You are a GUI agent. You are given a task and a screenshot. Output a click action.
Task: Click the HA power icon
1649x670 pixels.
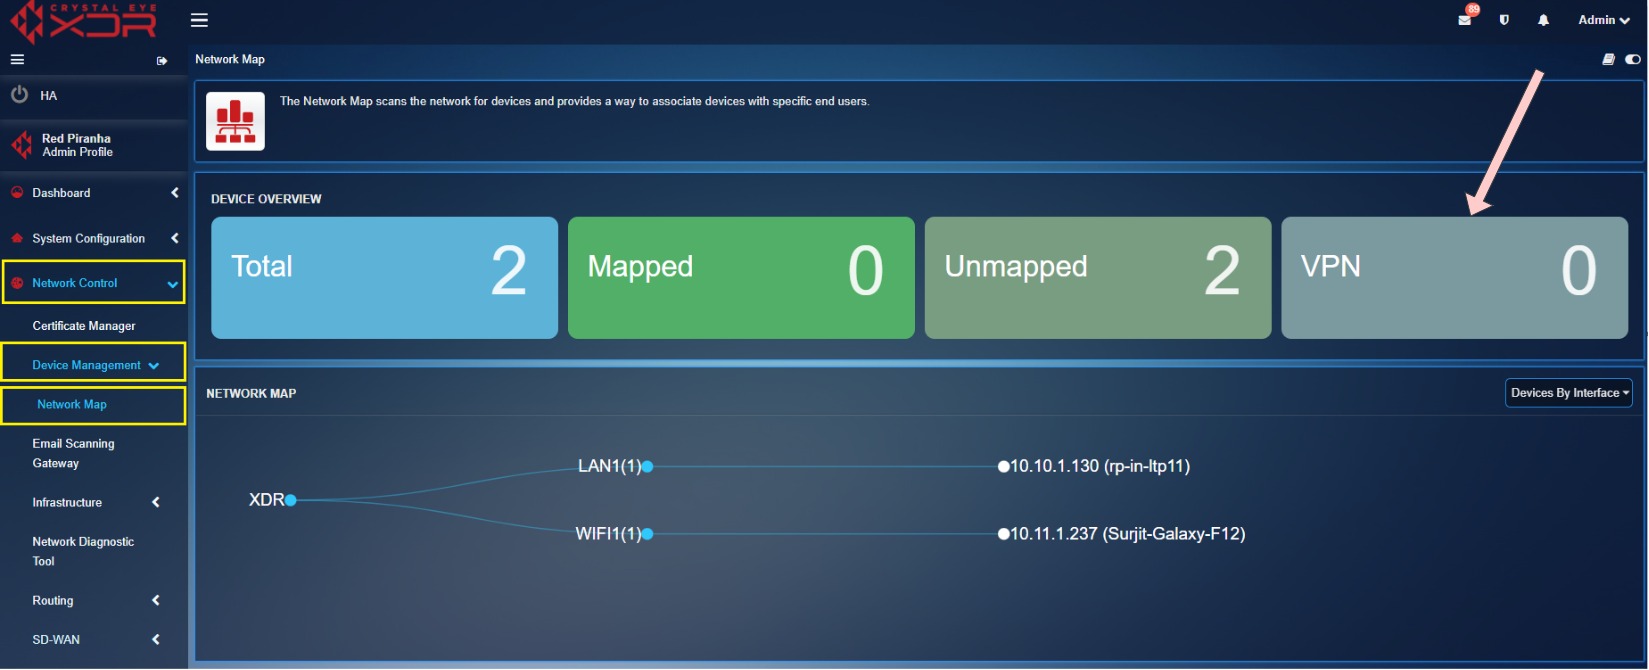click(19, 95)
